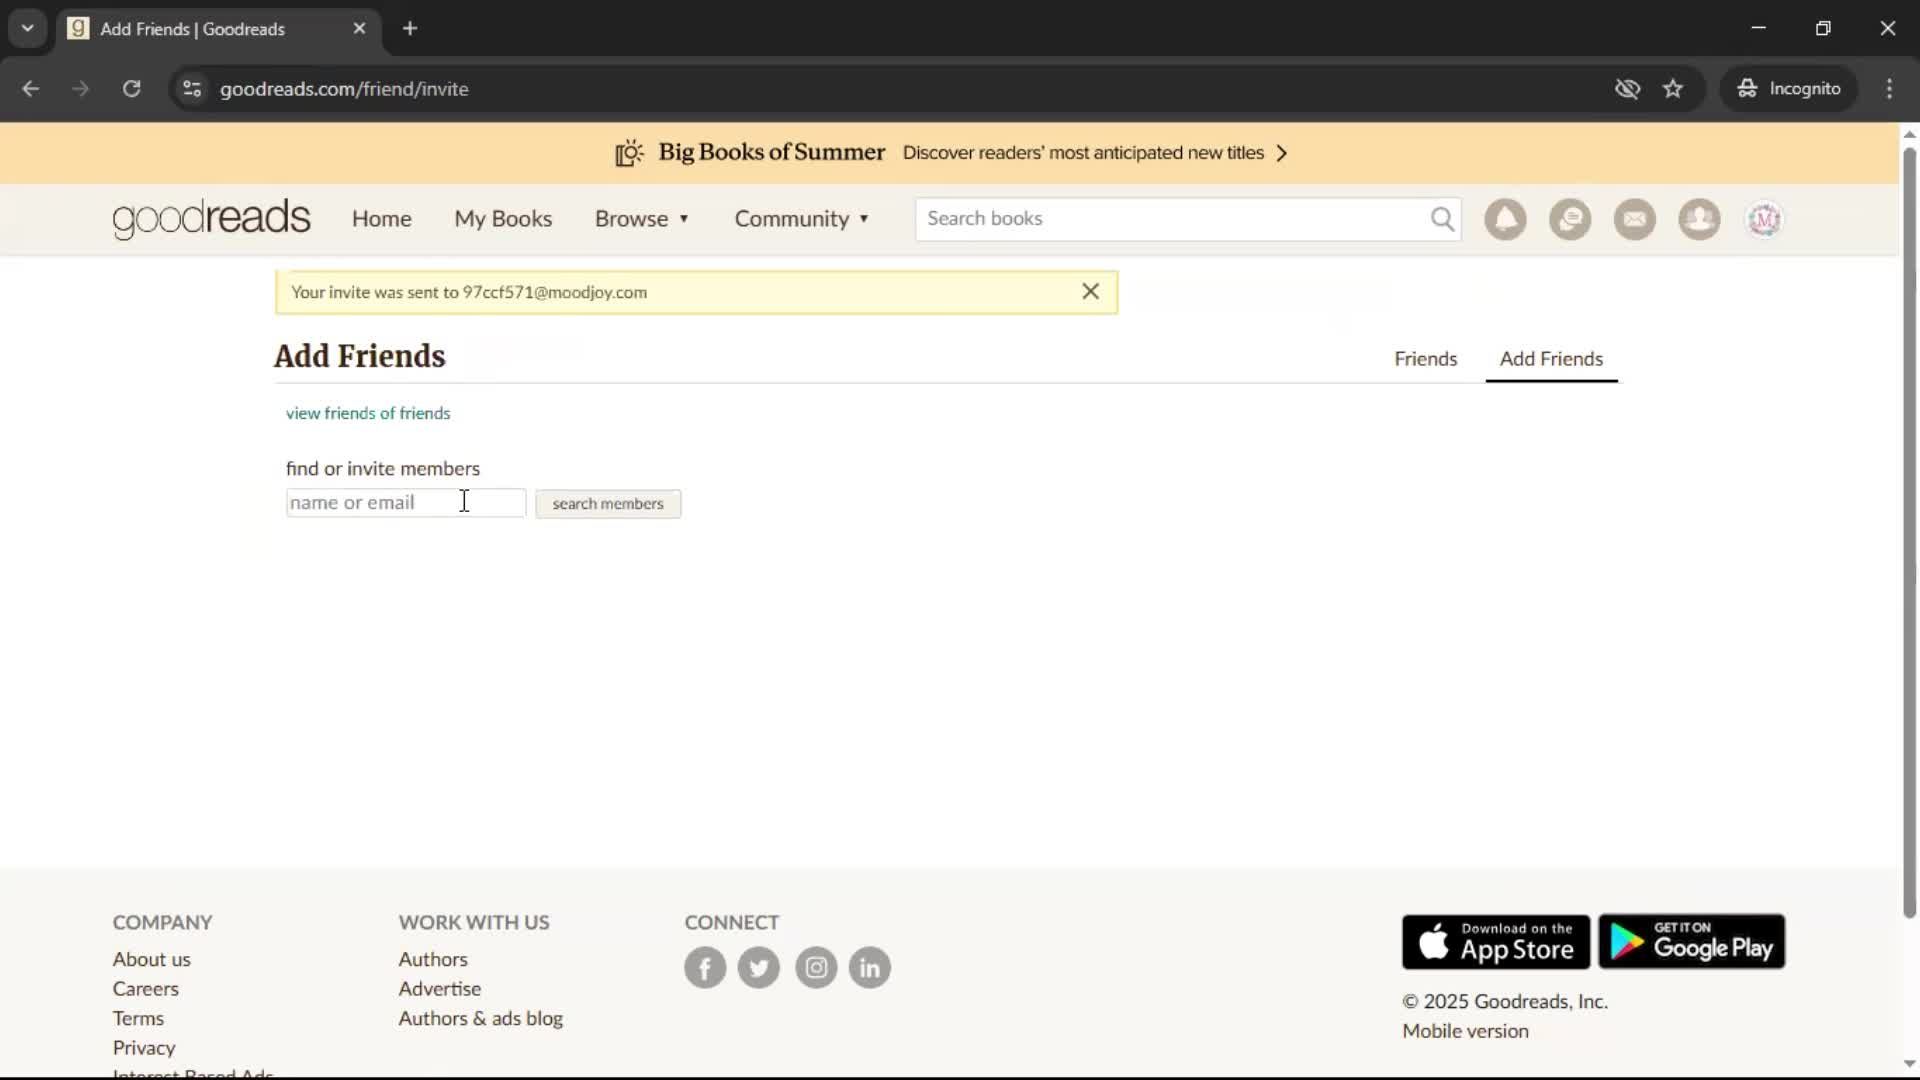Focus the name or email field

pyautogui.click(x=406, y=503)
